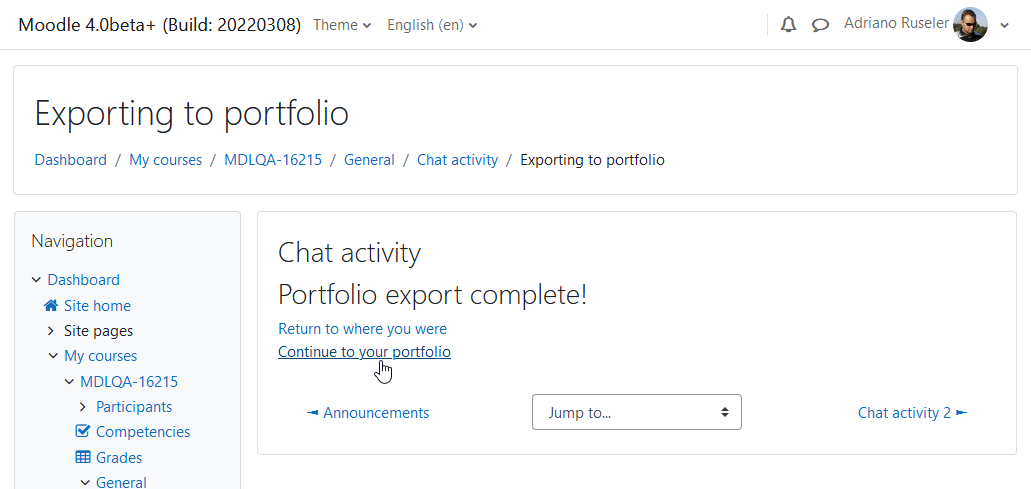Open the user menu arrow beside avatar

(1004, 26)
